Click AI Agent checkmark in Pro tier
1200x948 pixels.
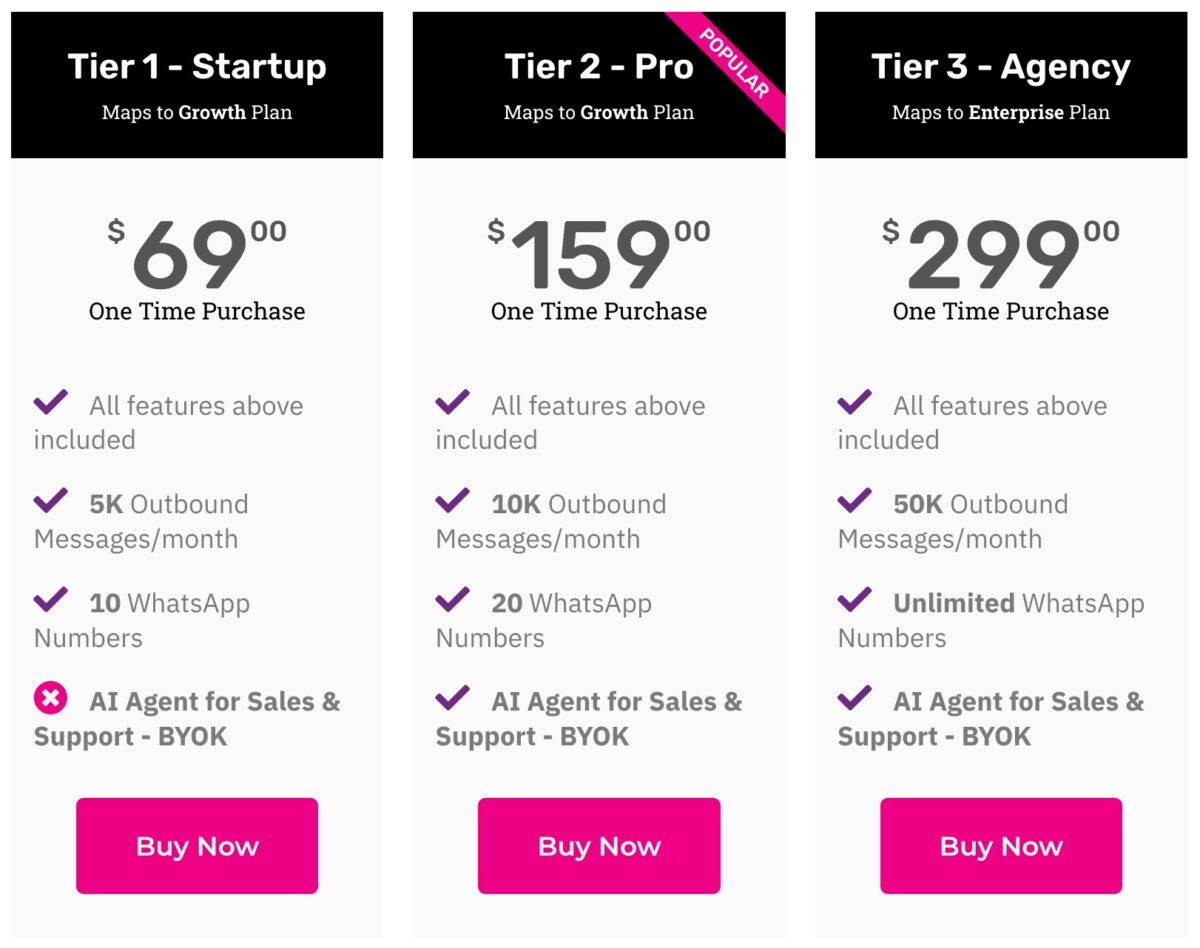pos(453,698)
